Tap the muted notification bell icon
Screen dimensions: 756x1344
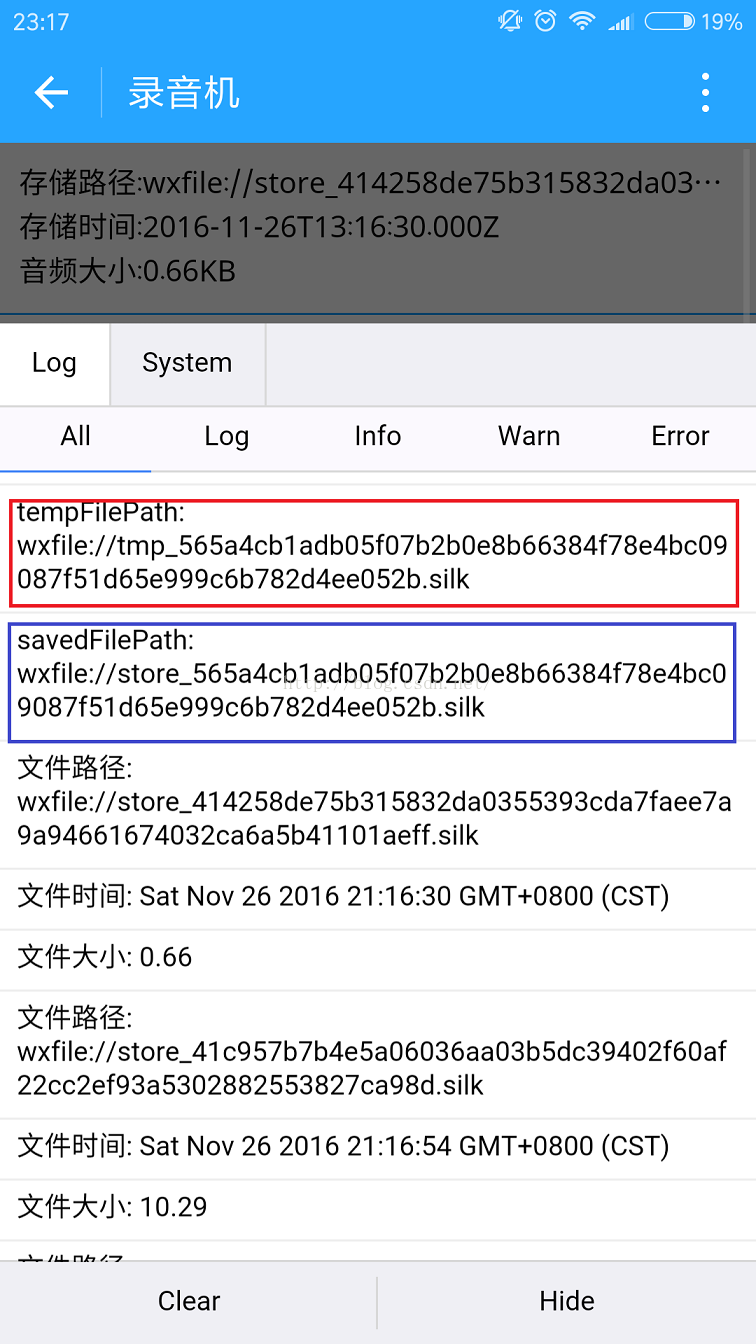(x=510, y=21)
